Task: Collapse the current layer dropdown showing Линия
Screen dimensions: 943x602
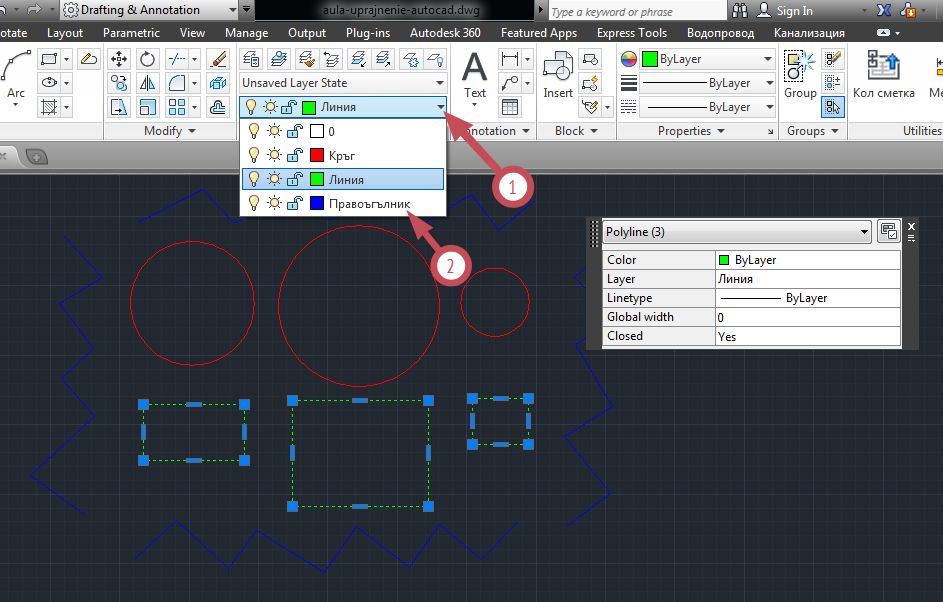Action: 441,107
